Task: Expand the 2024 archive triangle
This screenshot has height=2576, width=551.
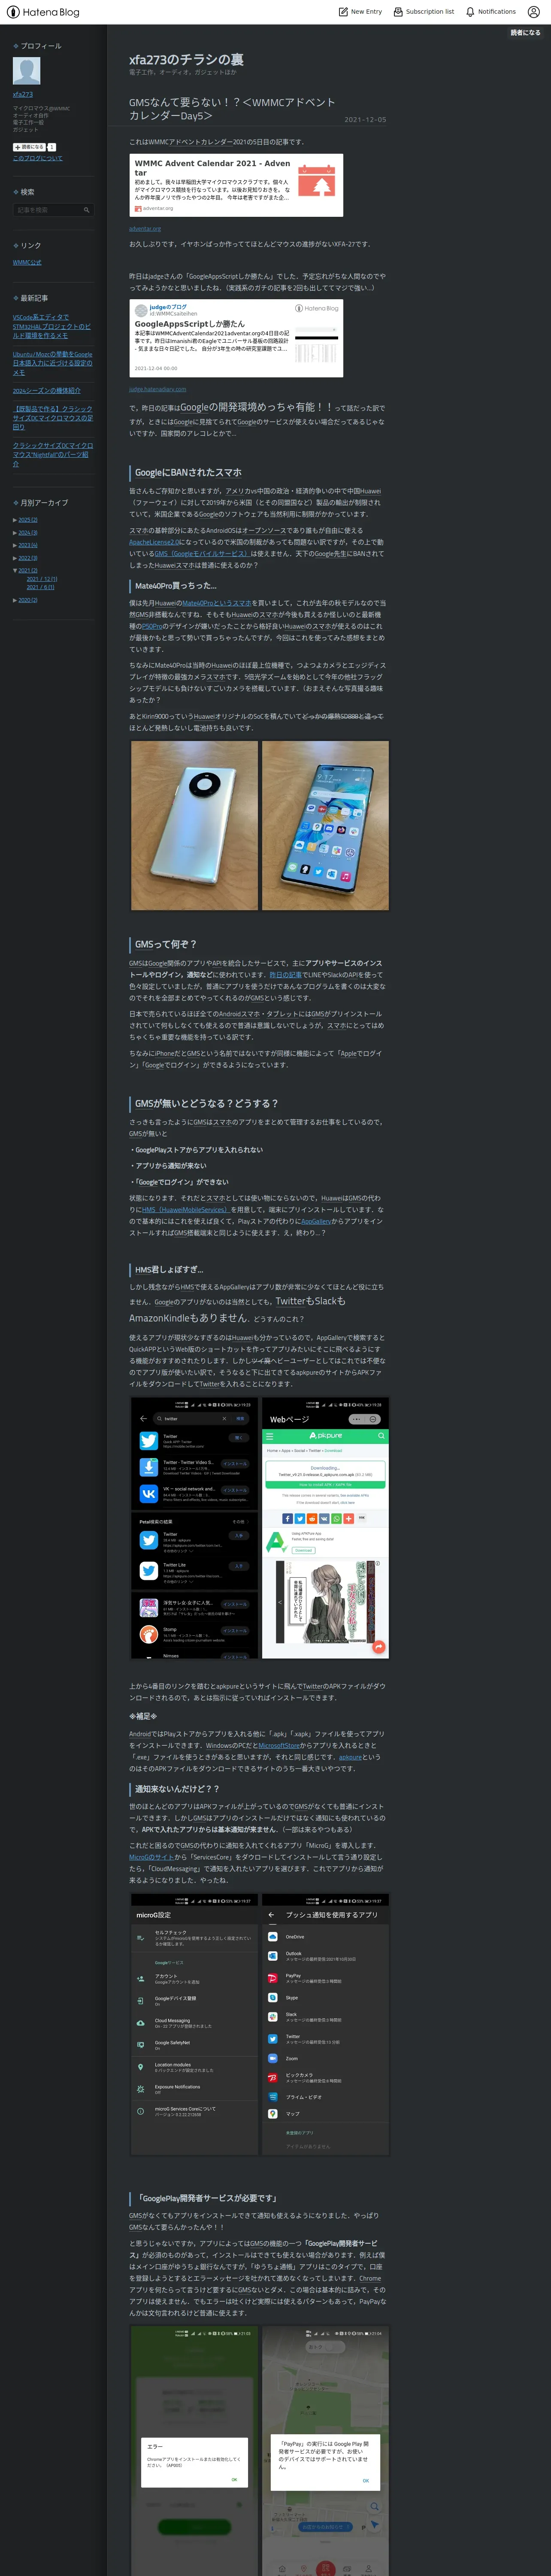Action: (x=15, y=533)
